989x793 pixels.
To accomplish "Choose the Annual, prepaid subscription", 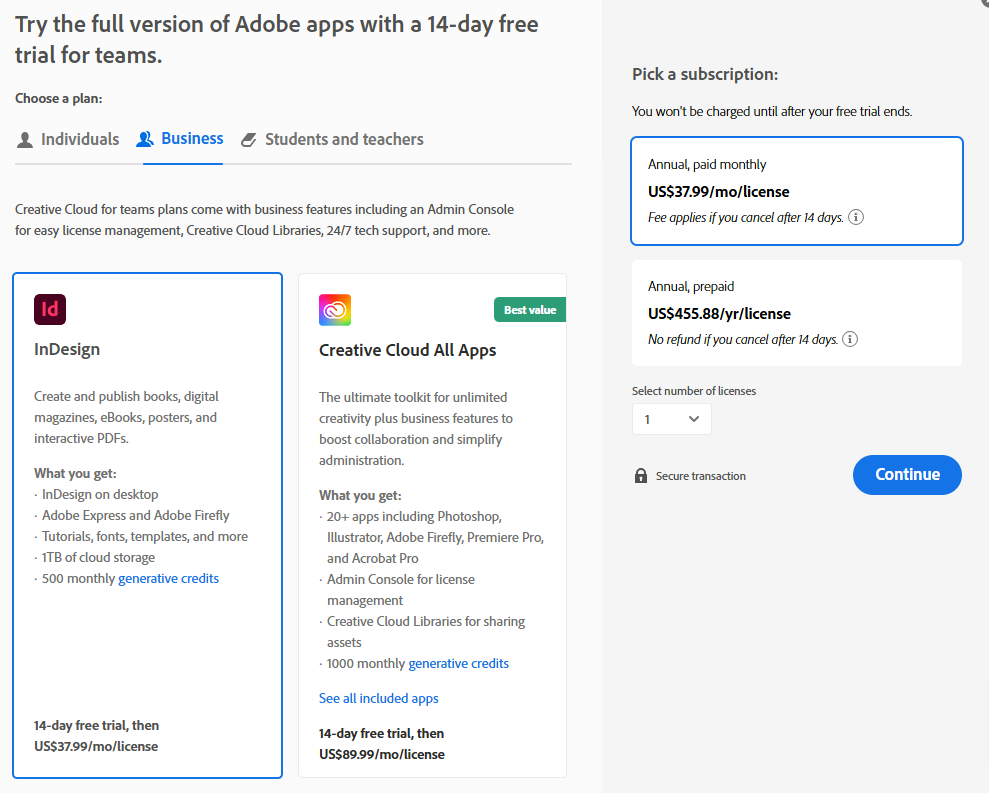I will tap(797, 313).
